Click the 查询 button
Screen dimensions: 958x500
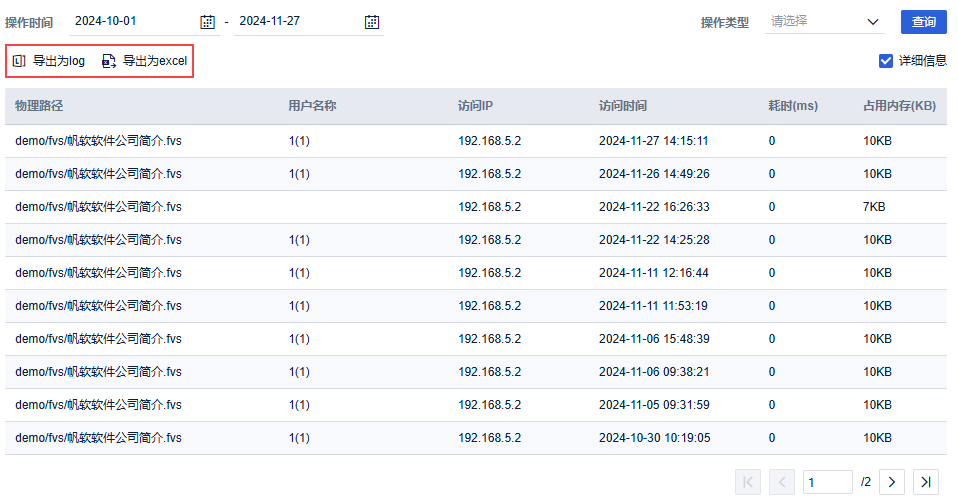(x=923, y=22)
